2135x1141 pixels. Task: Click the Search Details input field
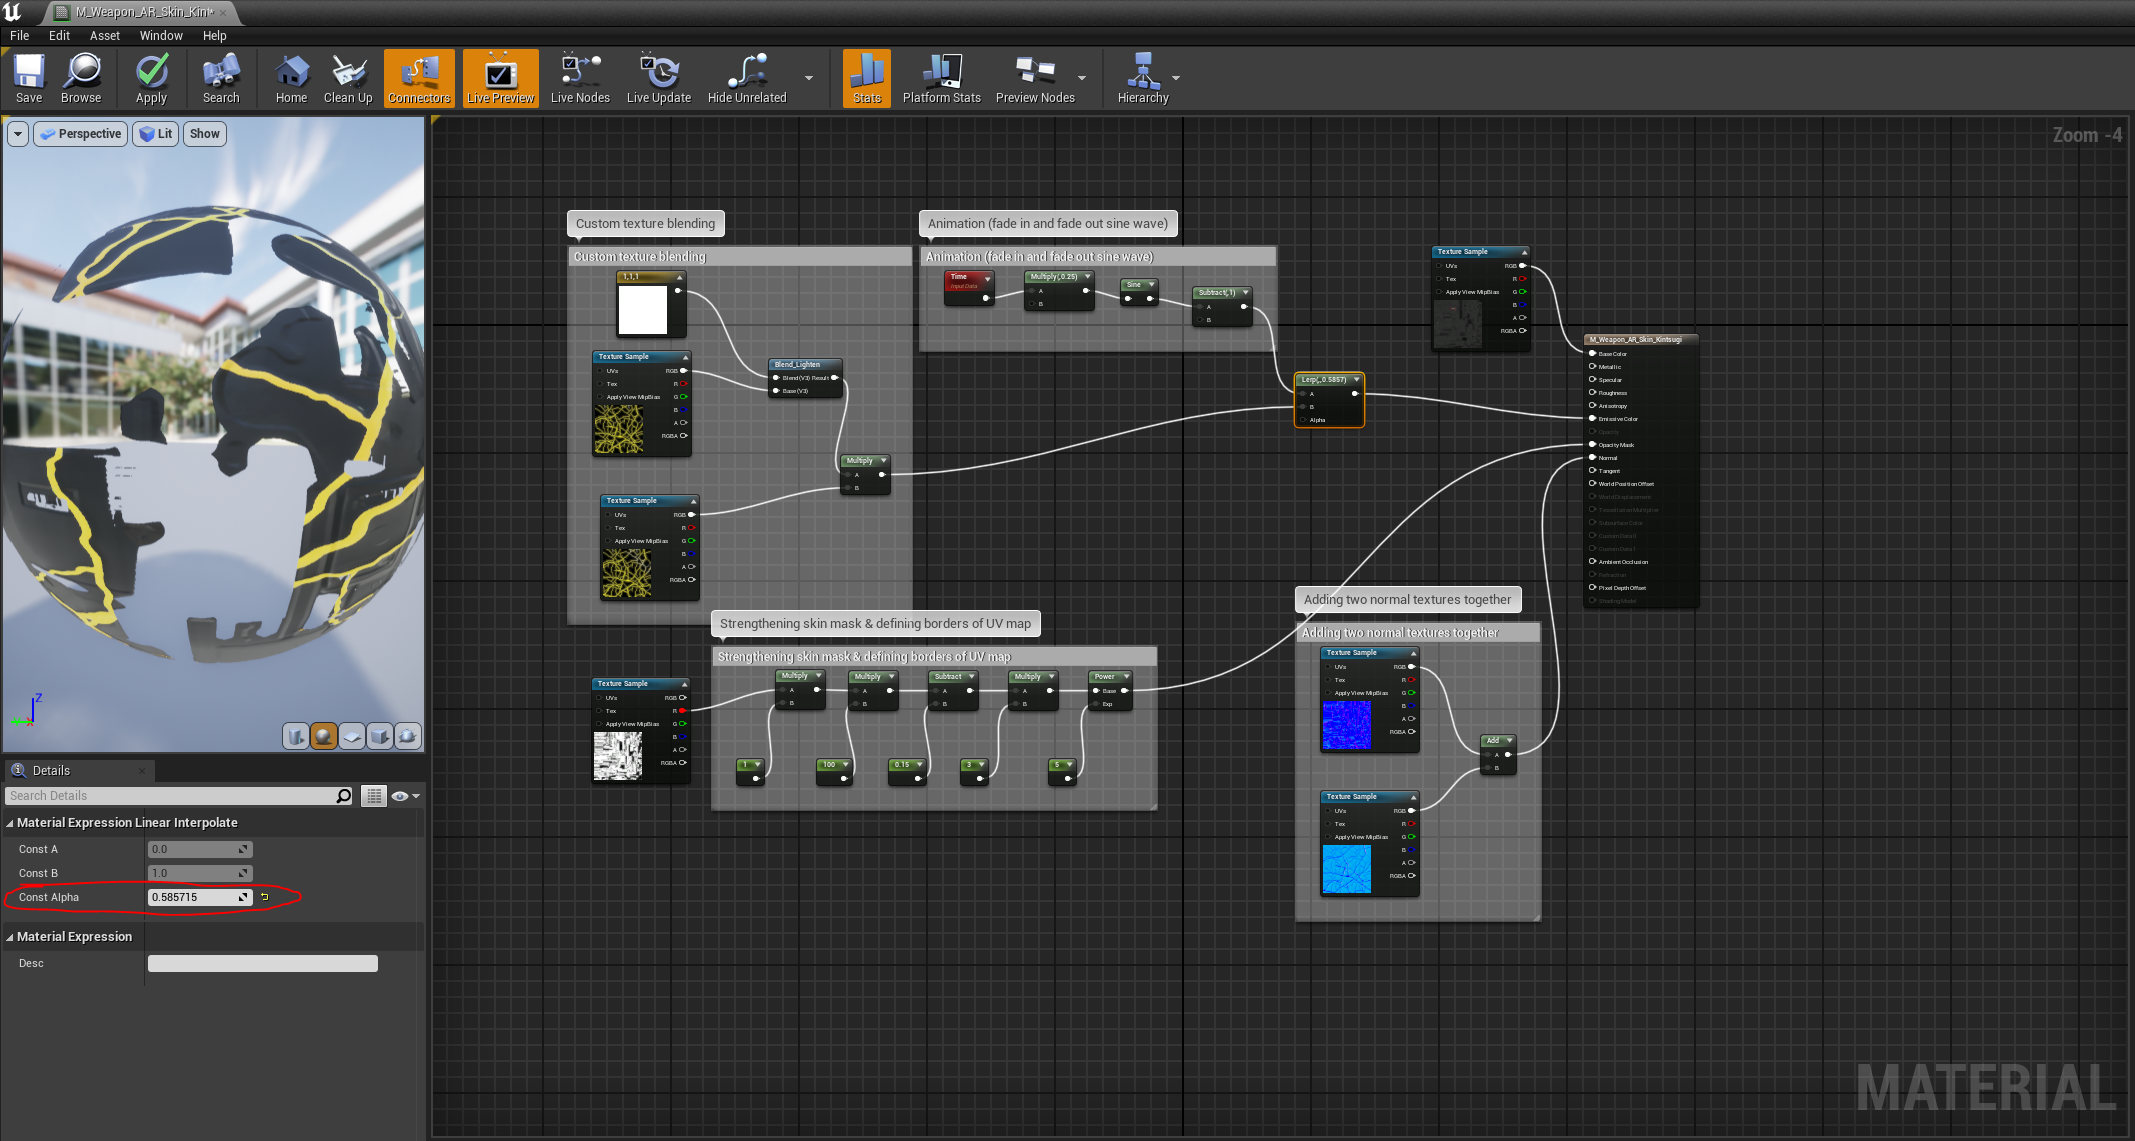pyautogui.click(x=170, y=796)
